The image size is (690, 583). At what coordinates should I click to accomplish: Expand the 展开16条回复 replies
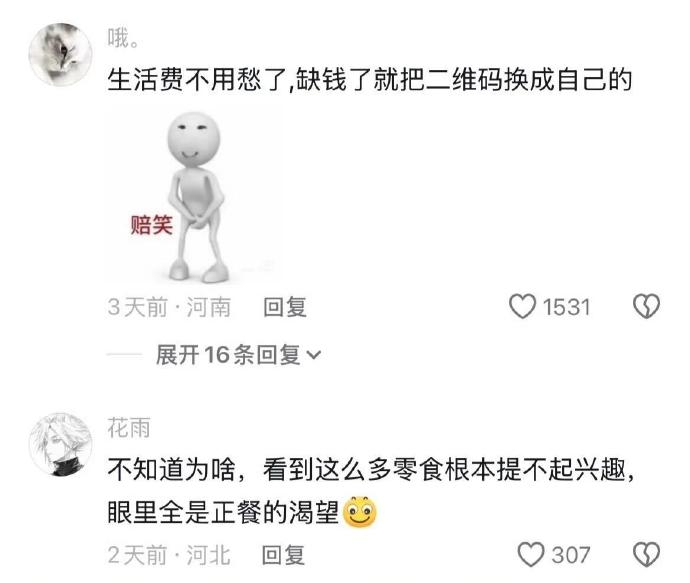pos(238,355)
